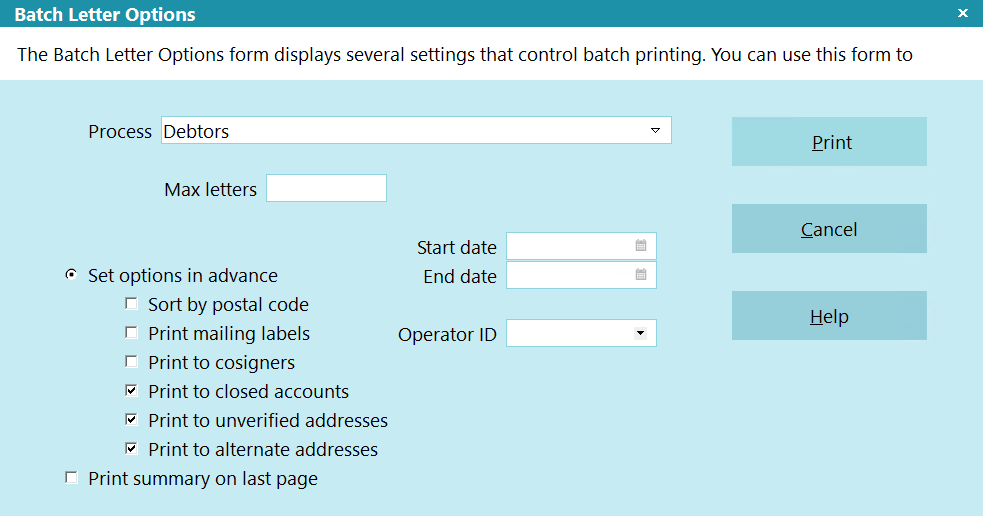Viewport: 983px width, 516px height.
Task: Click the Cancel button
Action: click(829, 229)
